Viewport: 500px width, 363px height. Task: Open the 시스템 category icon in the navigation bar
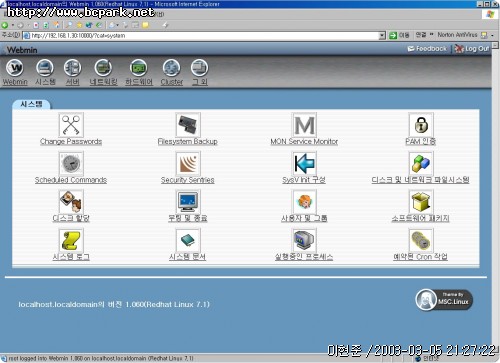pyautogui.click(x=45, y=68)
